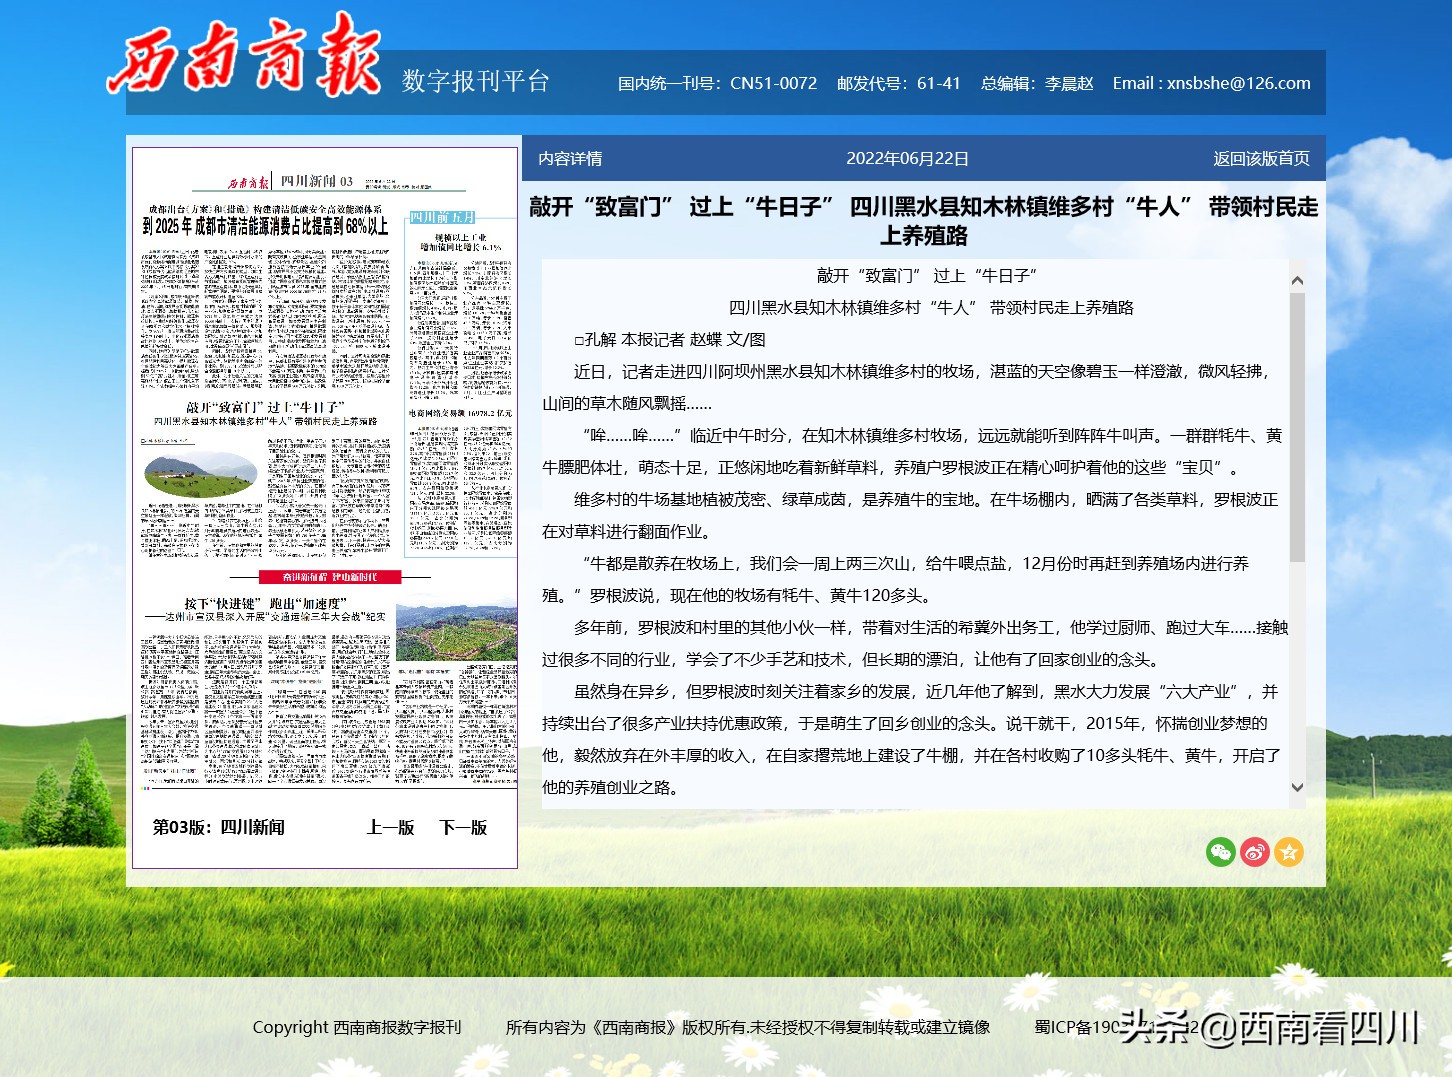This screenshot has width=1452, height=1077.
Task: Click headline 到2025年成都市清洁能源消费 on thumbnail
Action: pyautogui.click(x=266, y=226)
